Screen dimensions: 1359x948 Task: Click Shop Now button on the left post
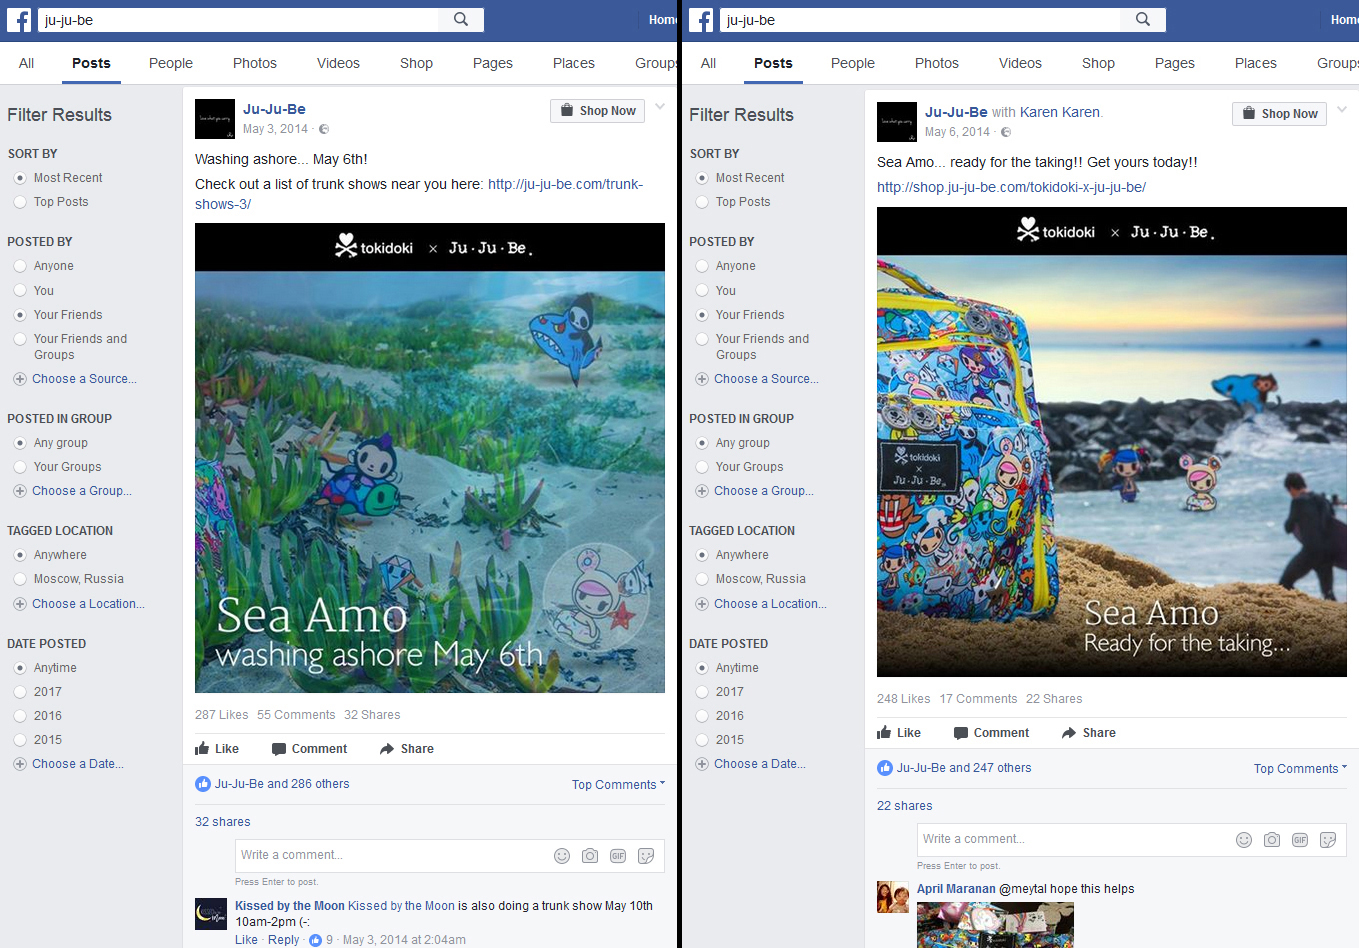click(x=597, y=111)
